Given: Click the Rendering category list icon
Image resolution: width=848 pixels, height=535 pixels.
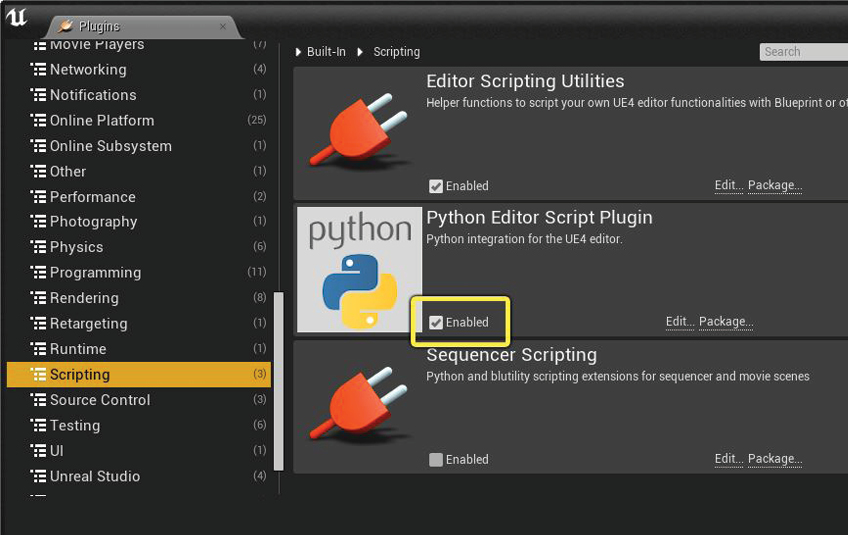Looking at the screenshot, I should coord(38,298).
